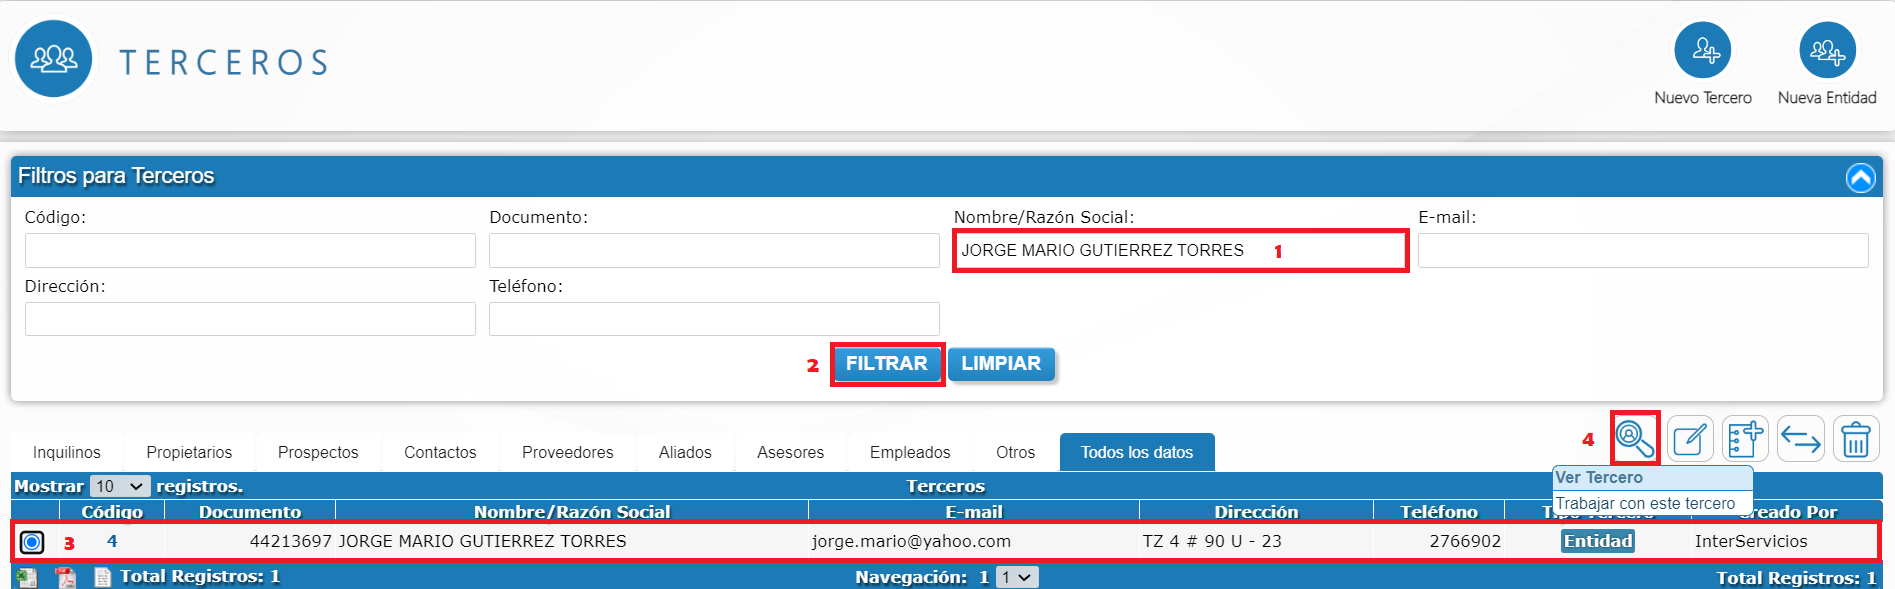Click the Nueva Entidad icon

(1827, 50)
